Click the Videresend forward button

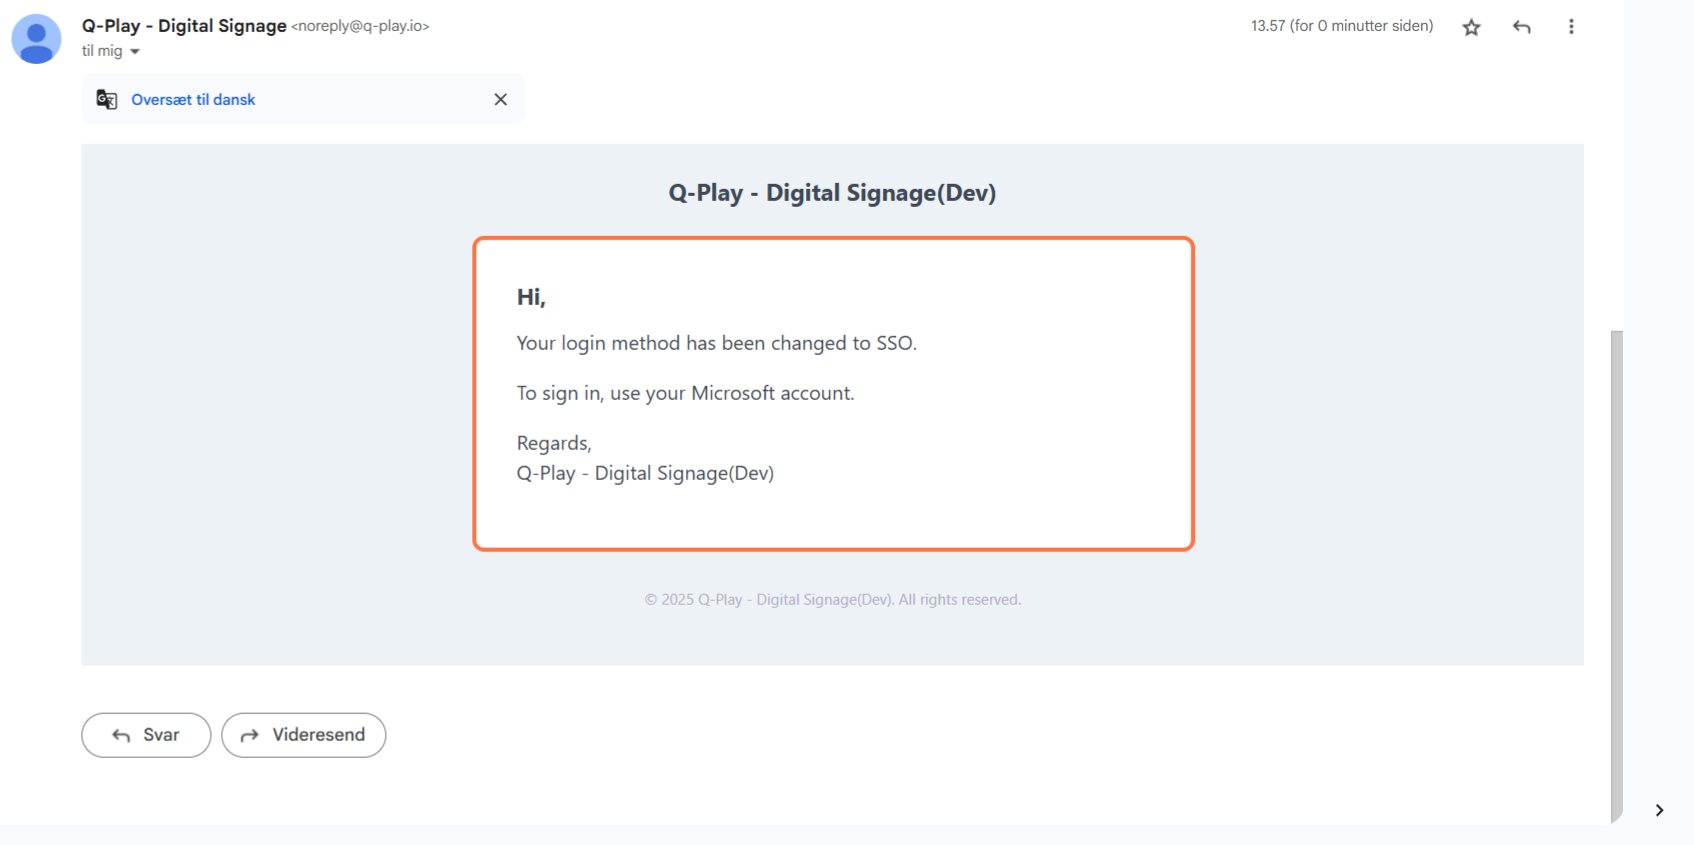(304, 735)
